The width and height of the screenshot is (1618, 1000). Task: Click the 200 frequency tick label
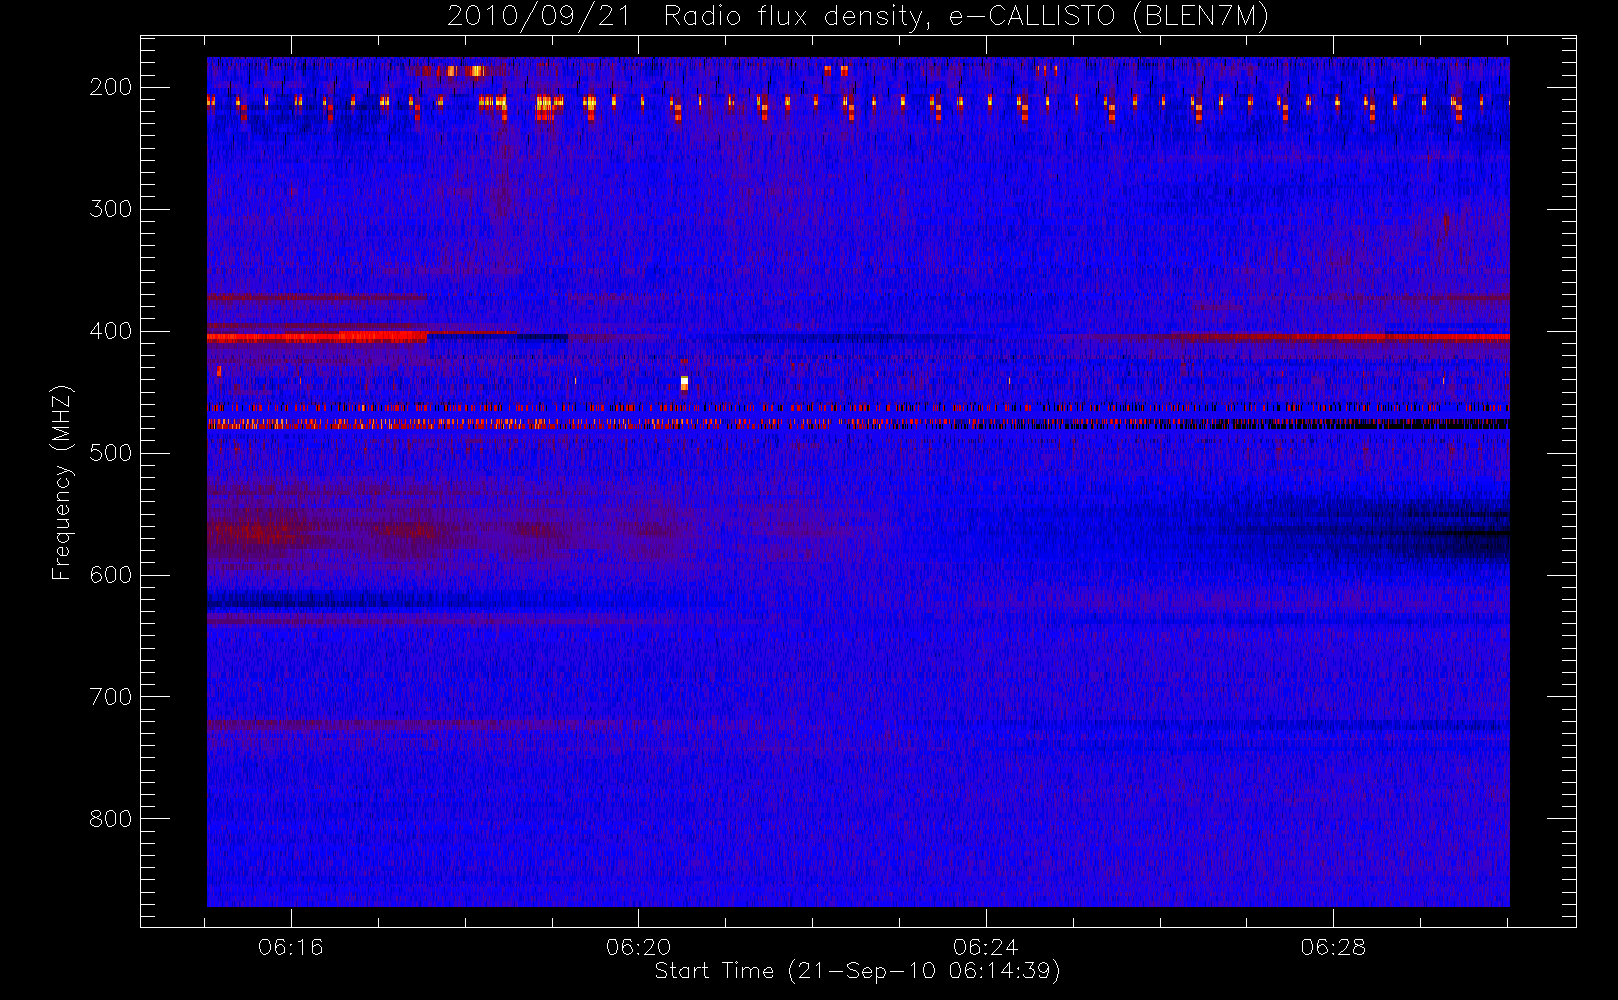[110, 87]
